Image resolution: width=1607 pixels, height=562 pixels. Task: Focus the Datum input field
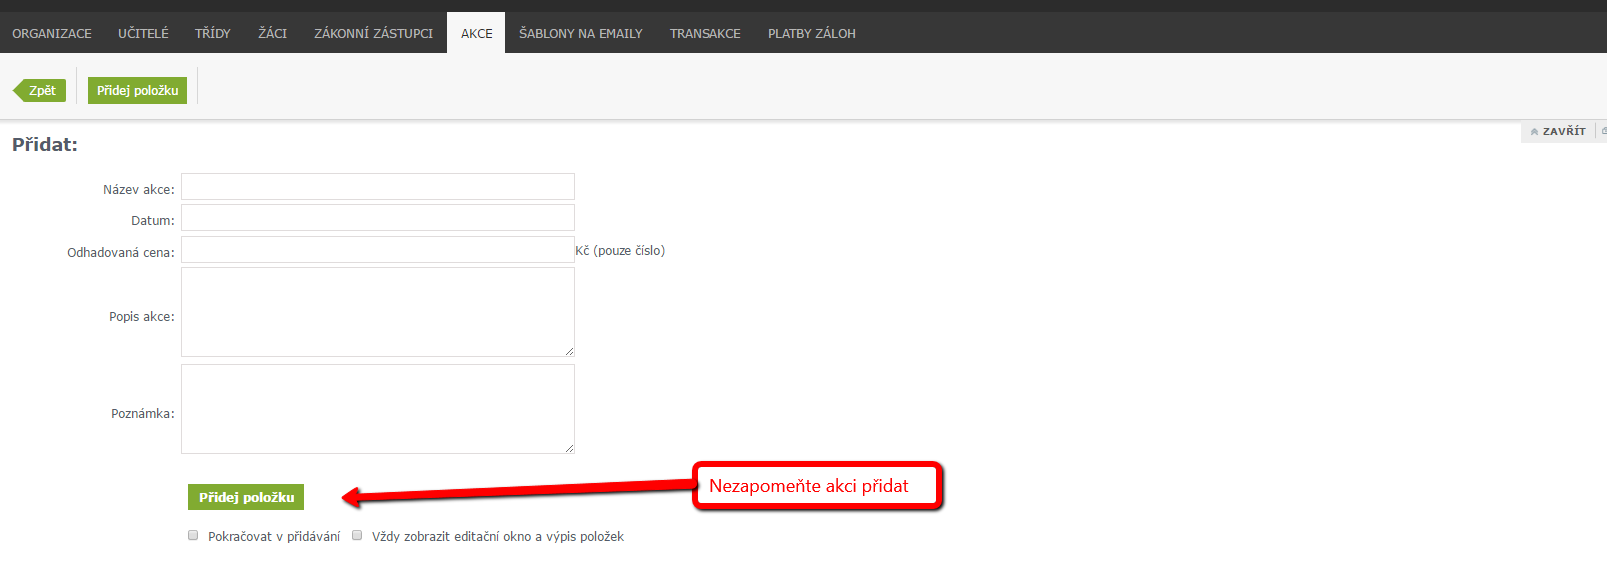378,218
